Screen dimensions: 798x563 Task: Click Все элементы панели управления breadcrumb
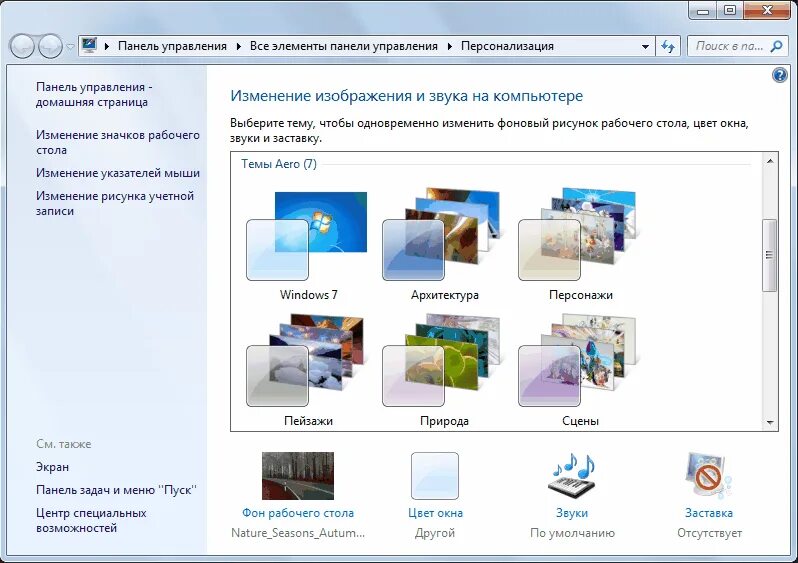click(344, 46)
